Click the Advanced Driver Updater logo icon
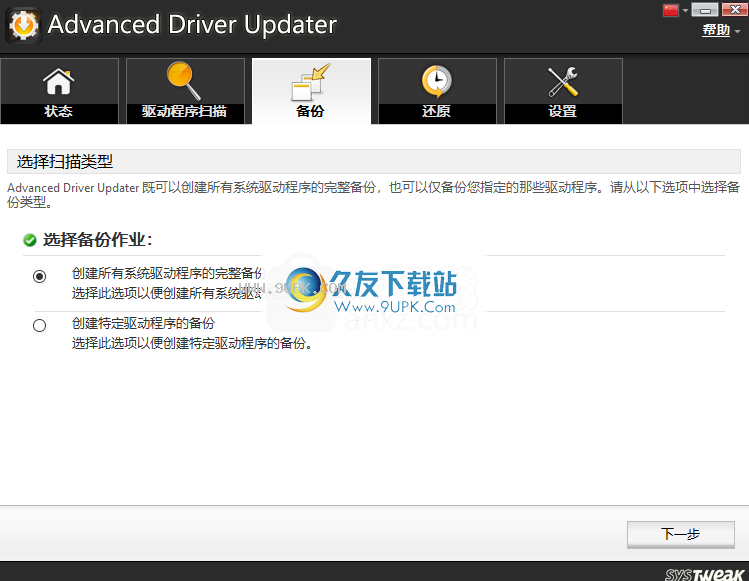The height and width of the screenshot is (581, 749). (x=23, y=25)
